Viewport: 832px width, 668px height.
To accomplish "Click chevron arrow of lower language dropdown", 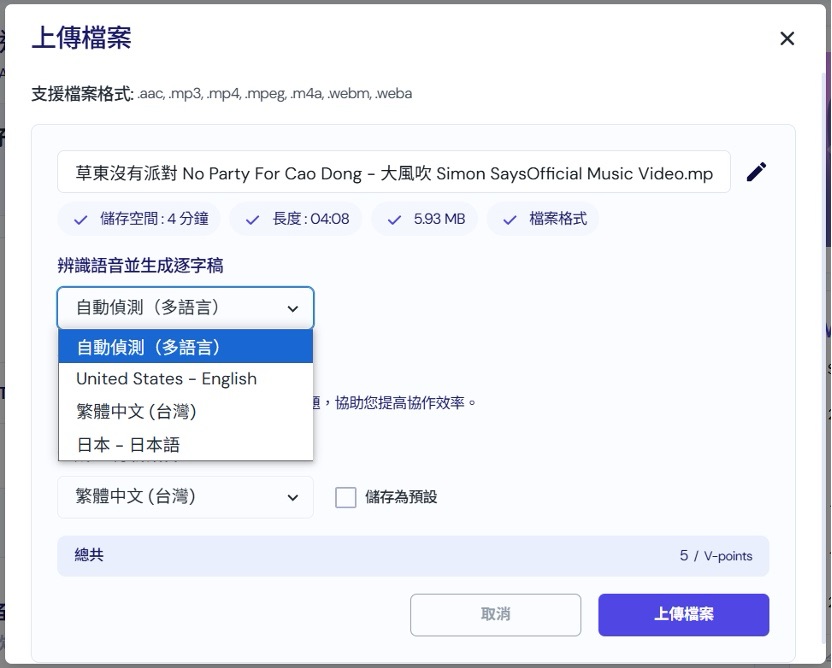I will (x=293, y=498).
